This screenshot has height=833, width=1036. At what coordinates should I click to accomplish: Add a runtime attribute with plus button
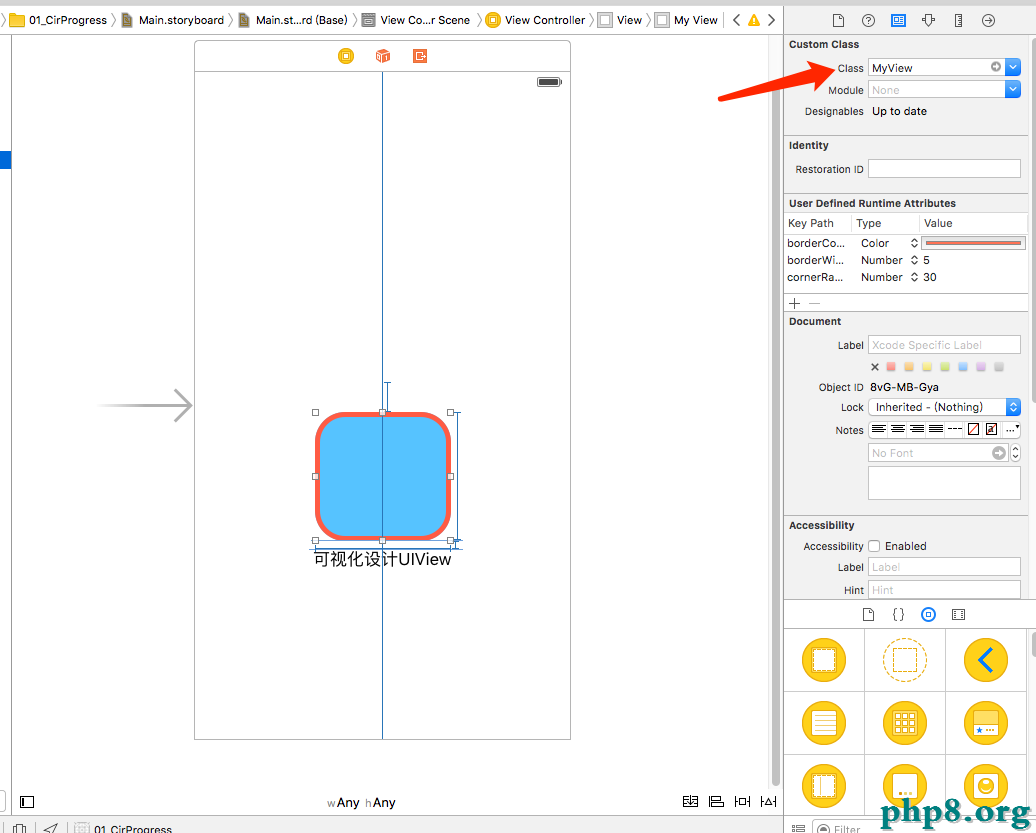(x=795, y=303)
